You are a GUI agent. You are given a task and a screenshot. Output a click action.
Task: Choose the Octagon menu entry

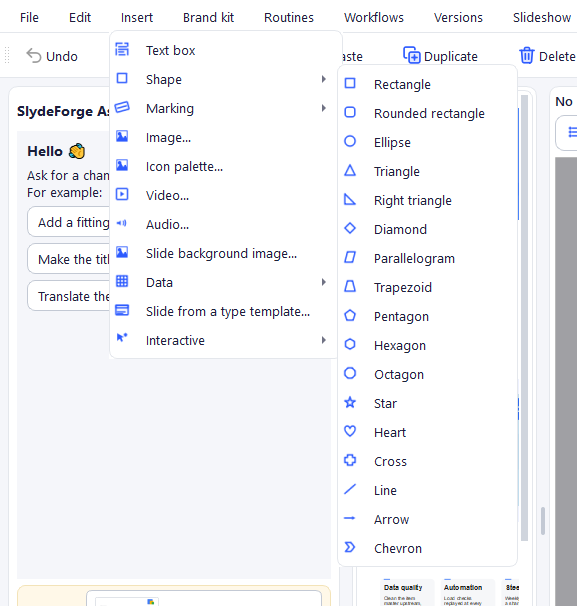click(x=427, y=374)
